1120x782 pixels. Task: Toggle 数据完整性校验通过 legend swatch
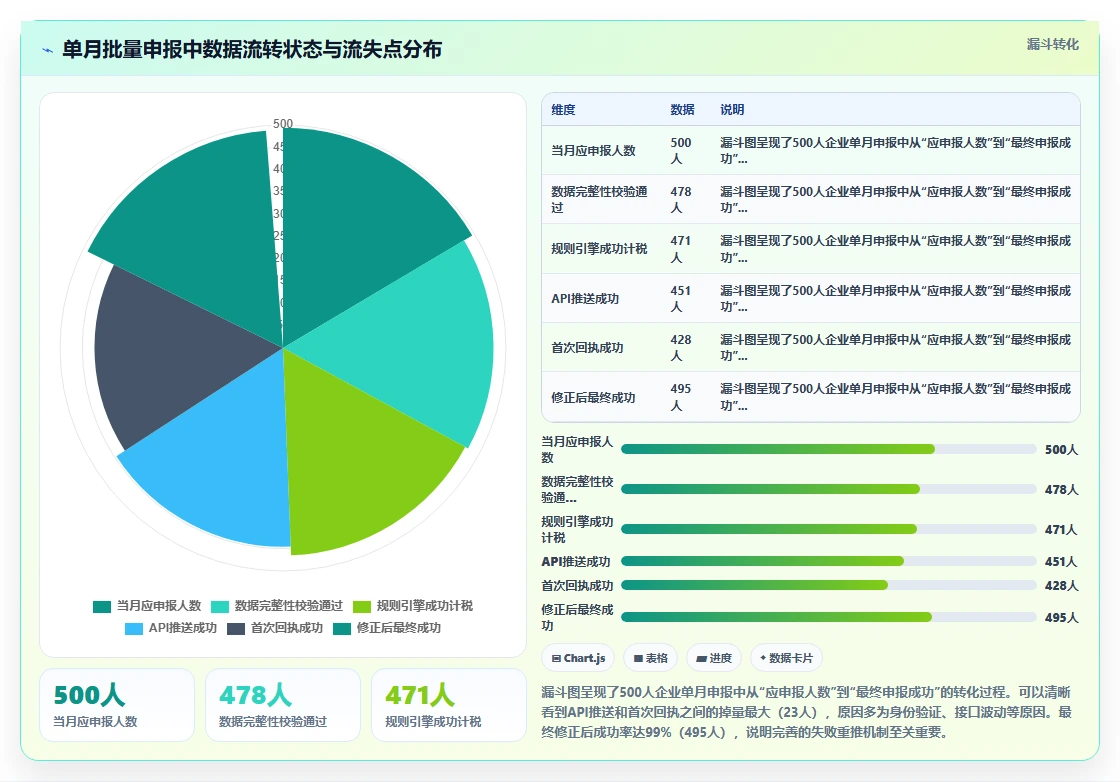(220, 606)
